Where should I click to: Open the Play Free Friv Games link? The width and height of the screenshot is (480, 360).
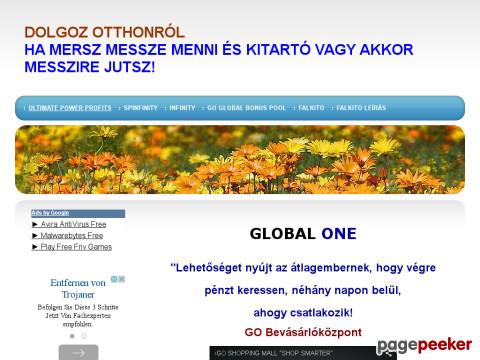pos(76,247)
